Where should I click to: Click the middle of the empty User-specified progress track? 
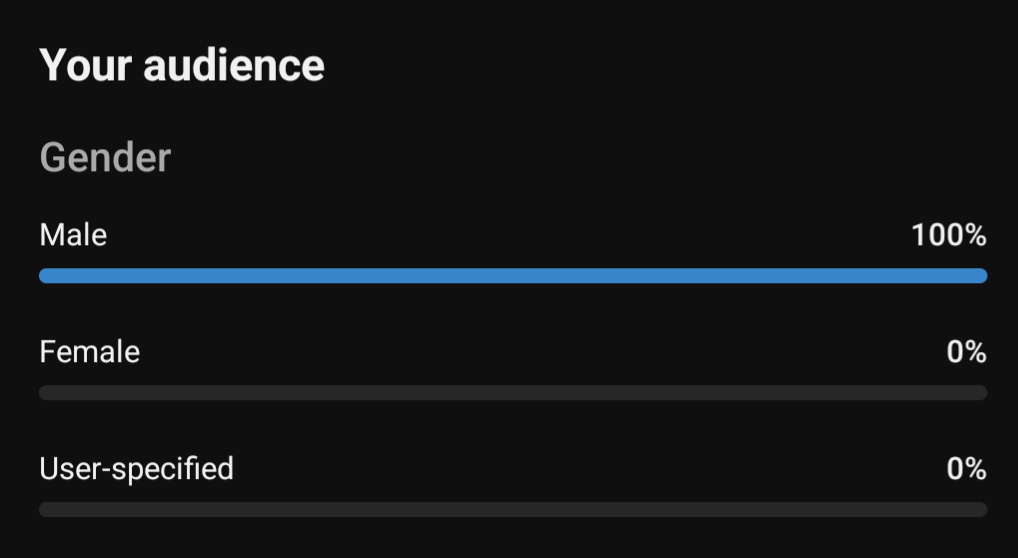tap(513, 509)
